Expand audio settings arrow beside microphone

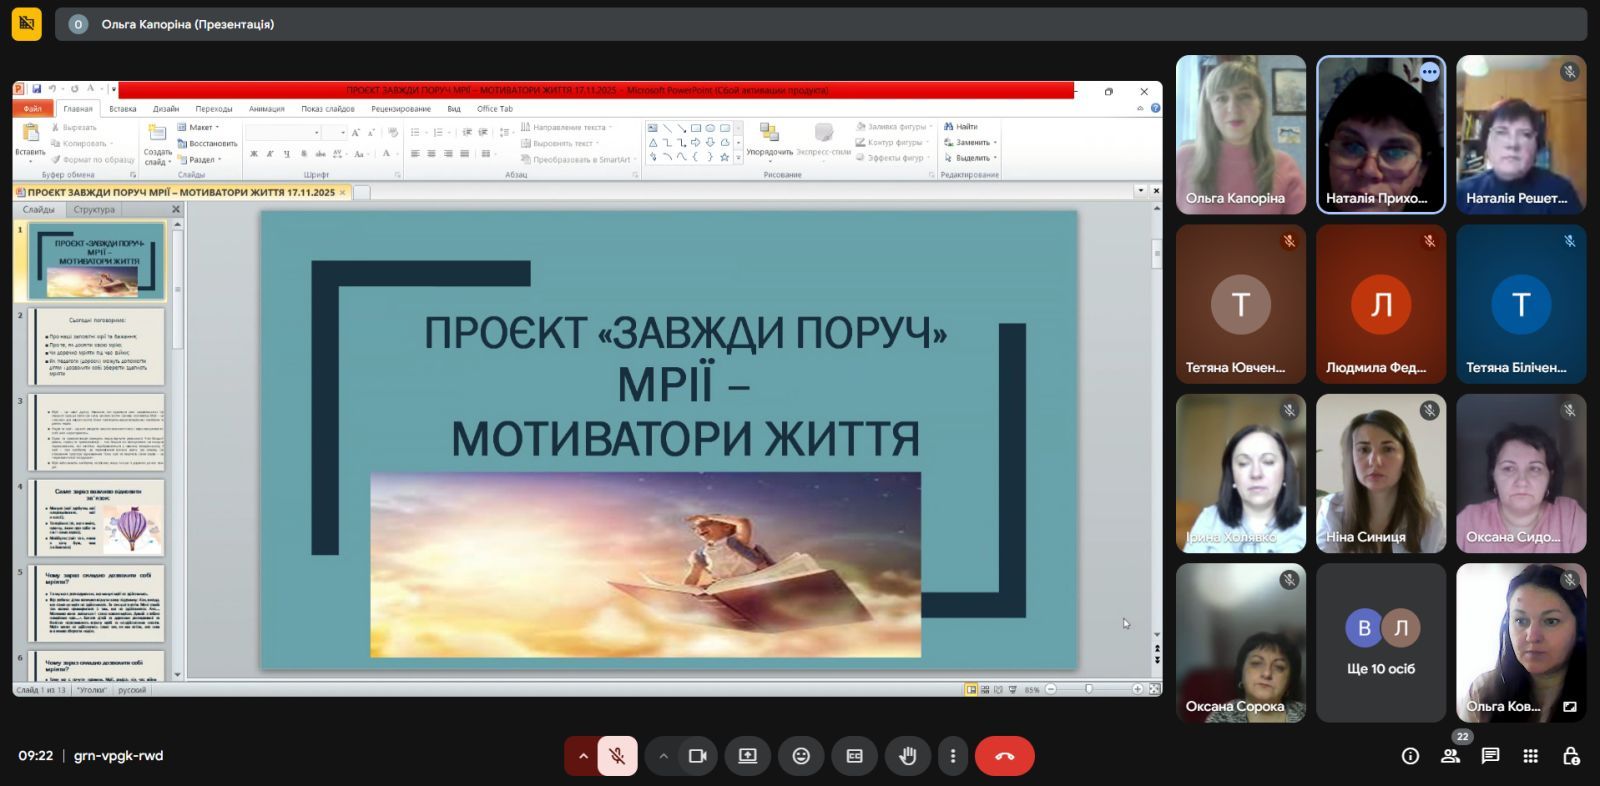(583, 756)
